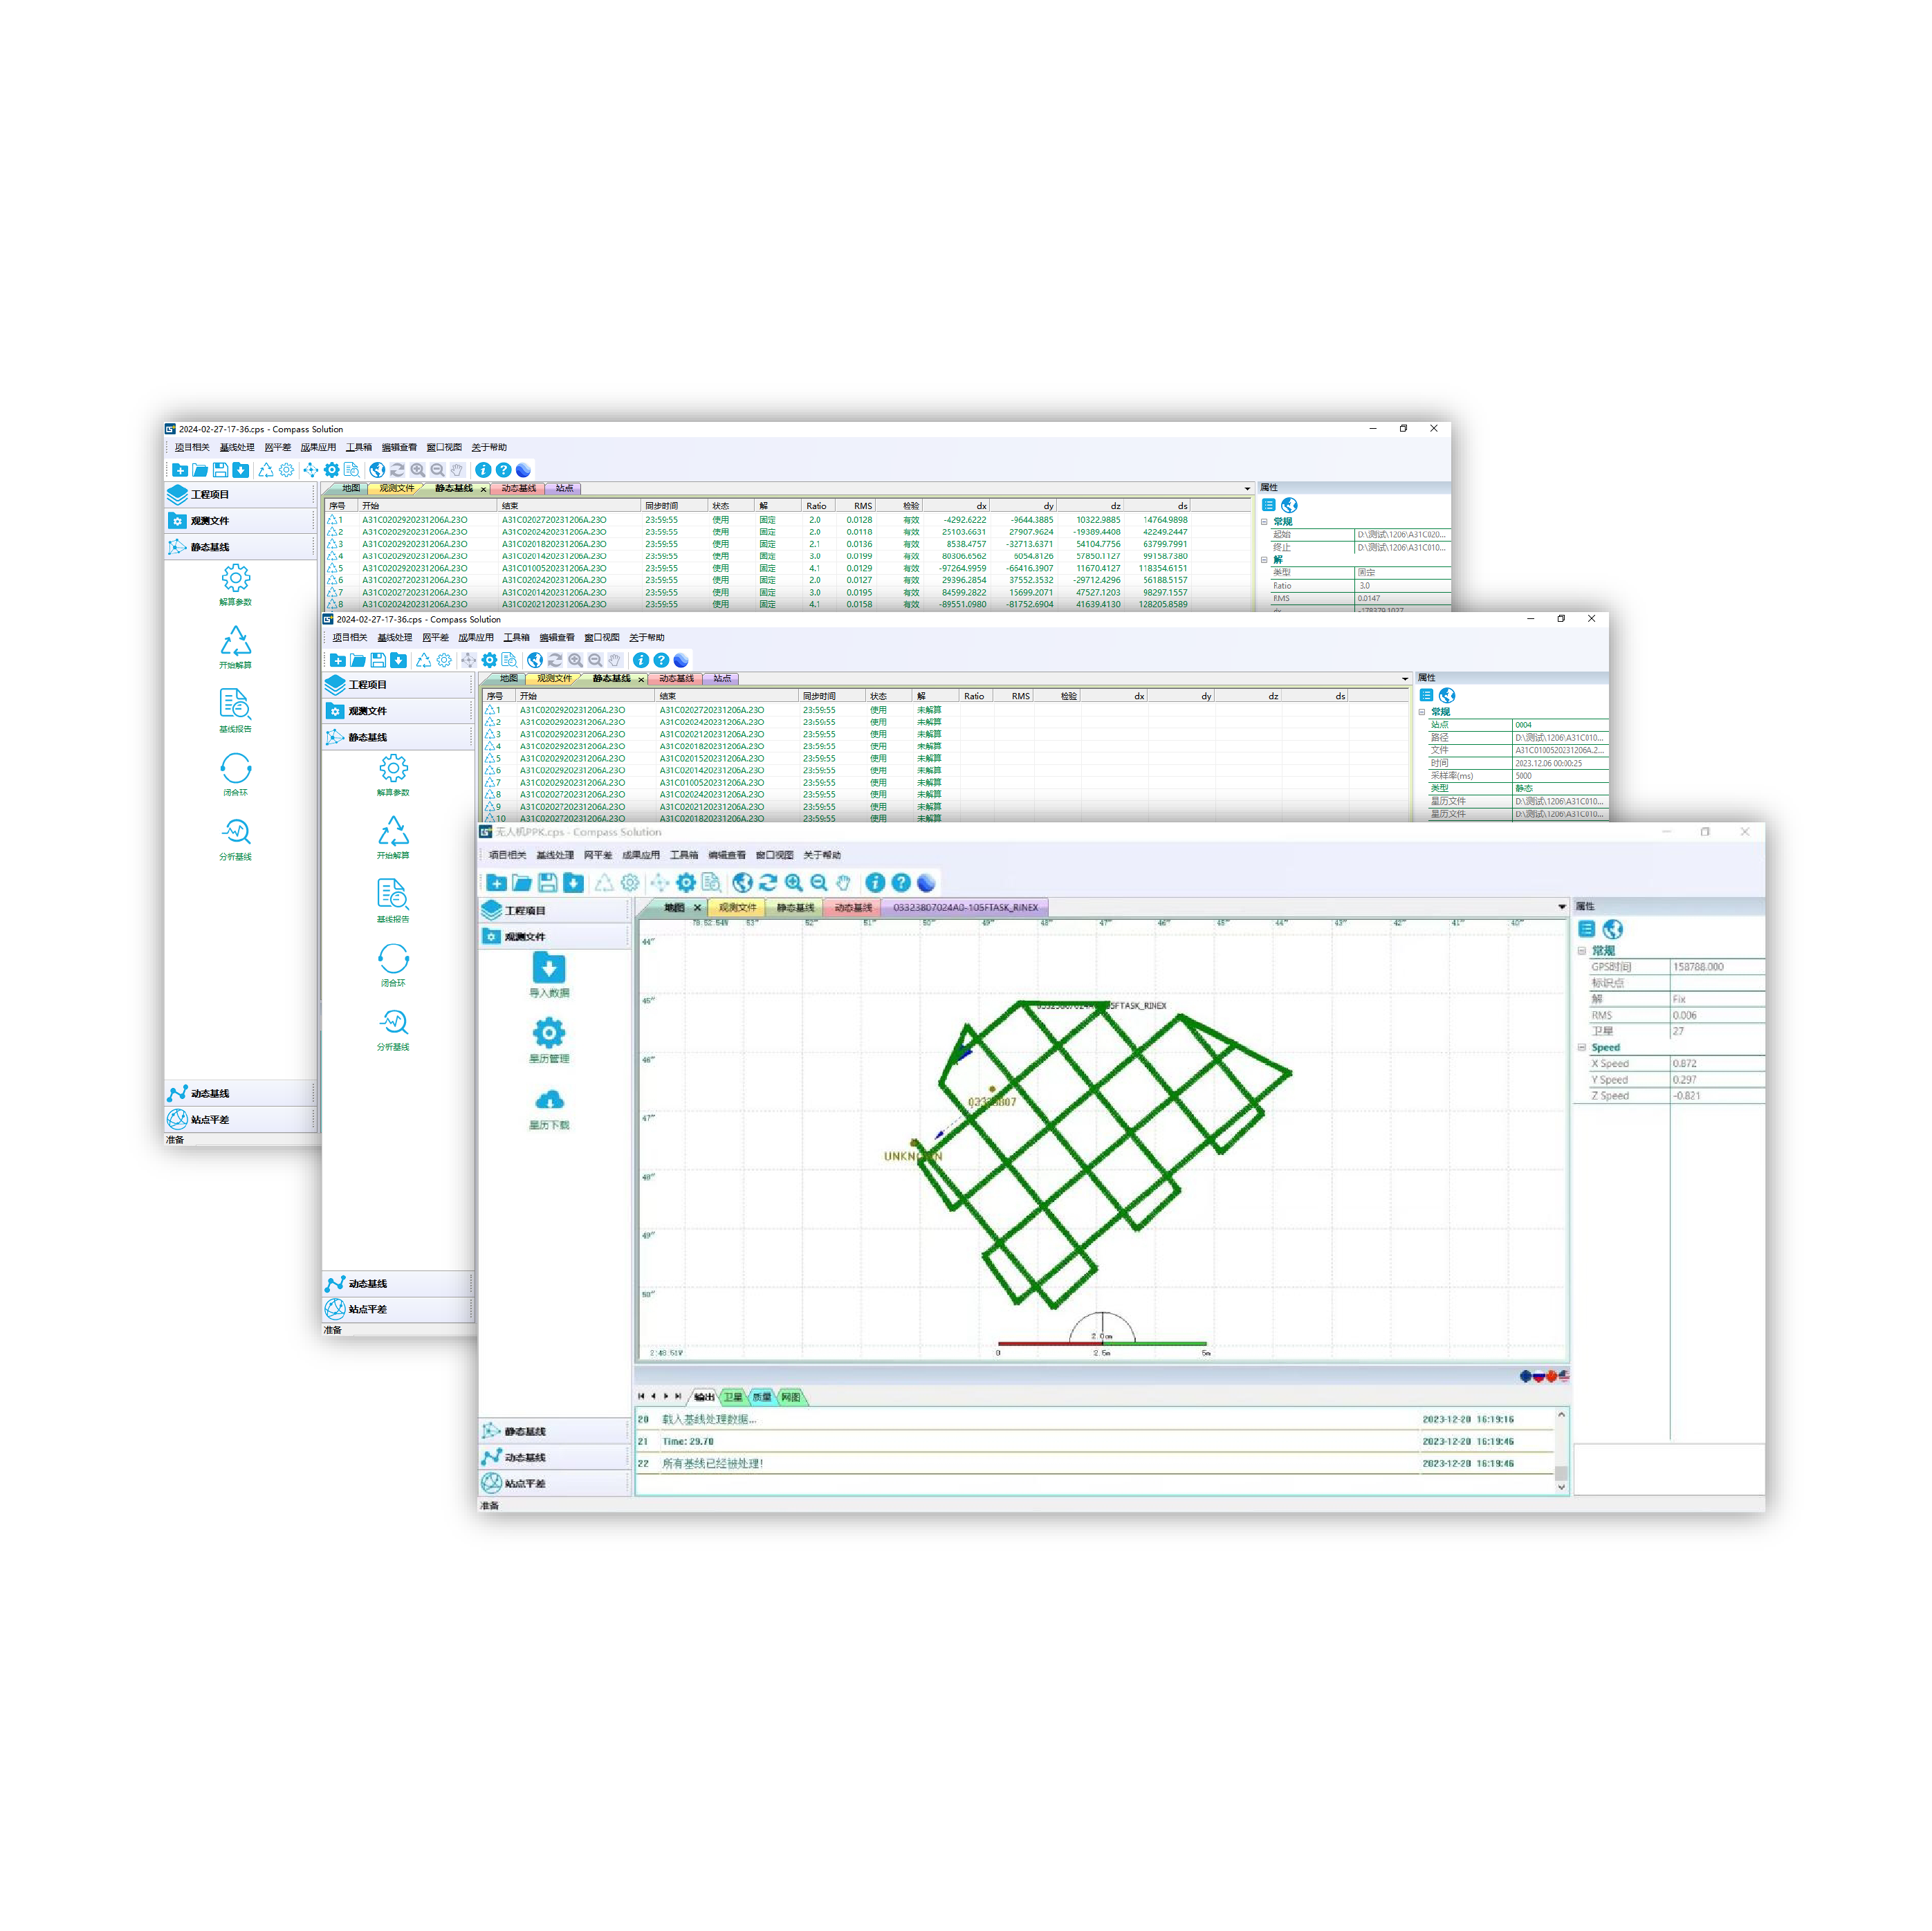Collapse the Speed property group
Viewport: 1932px width, 1931px height.
tap(1582, 1047)
